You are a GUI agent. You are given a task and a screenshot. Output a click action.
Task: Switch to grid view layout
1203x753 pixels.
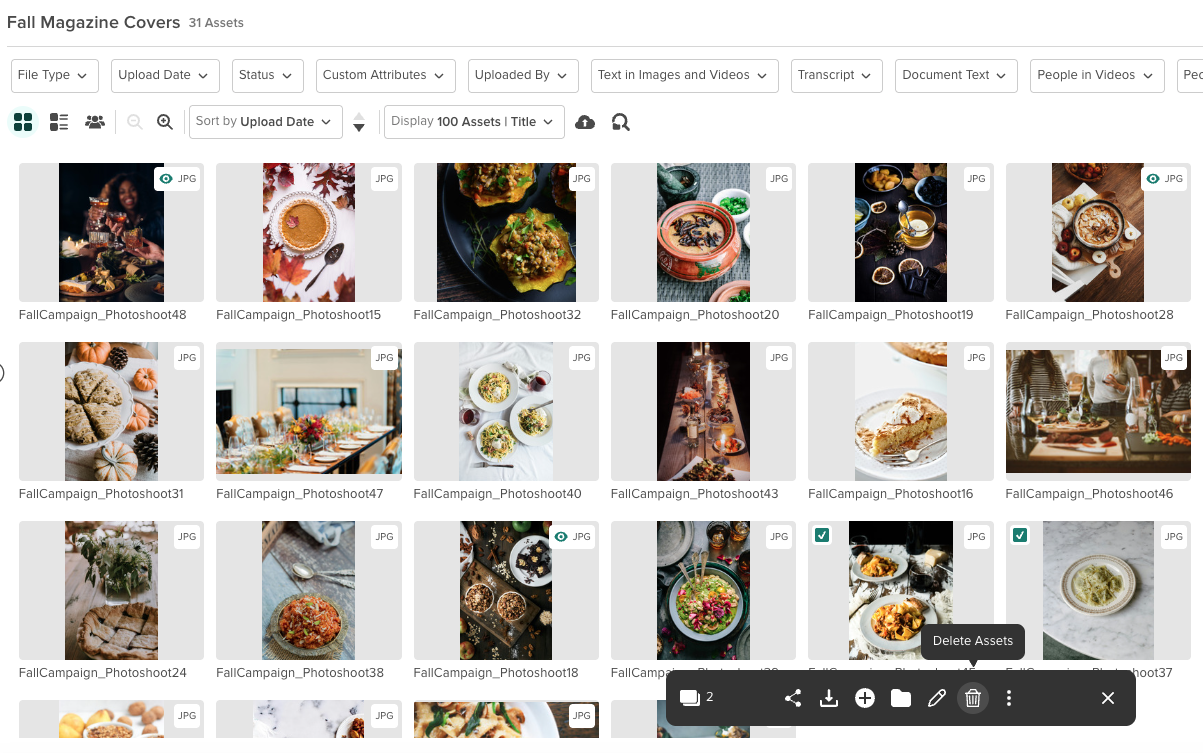pyautogui.click(x=23, y=122)
